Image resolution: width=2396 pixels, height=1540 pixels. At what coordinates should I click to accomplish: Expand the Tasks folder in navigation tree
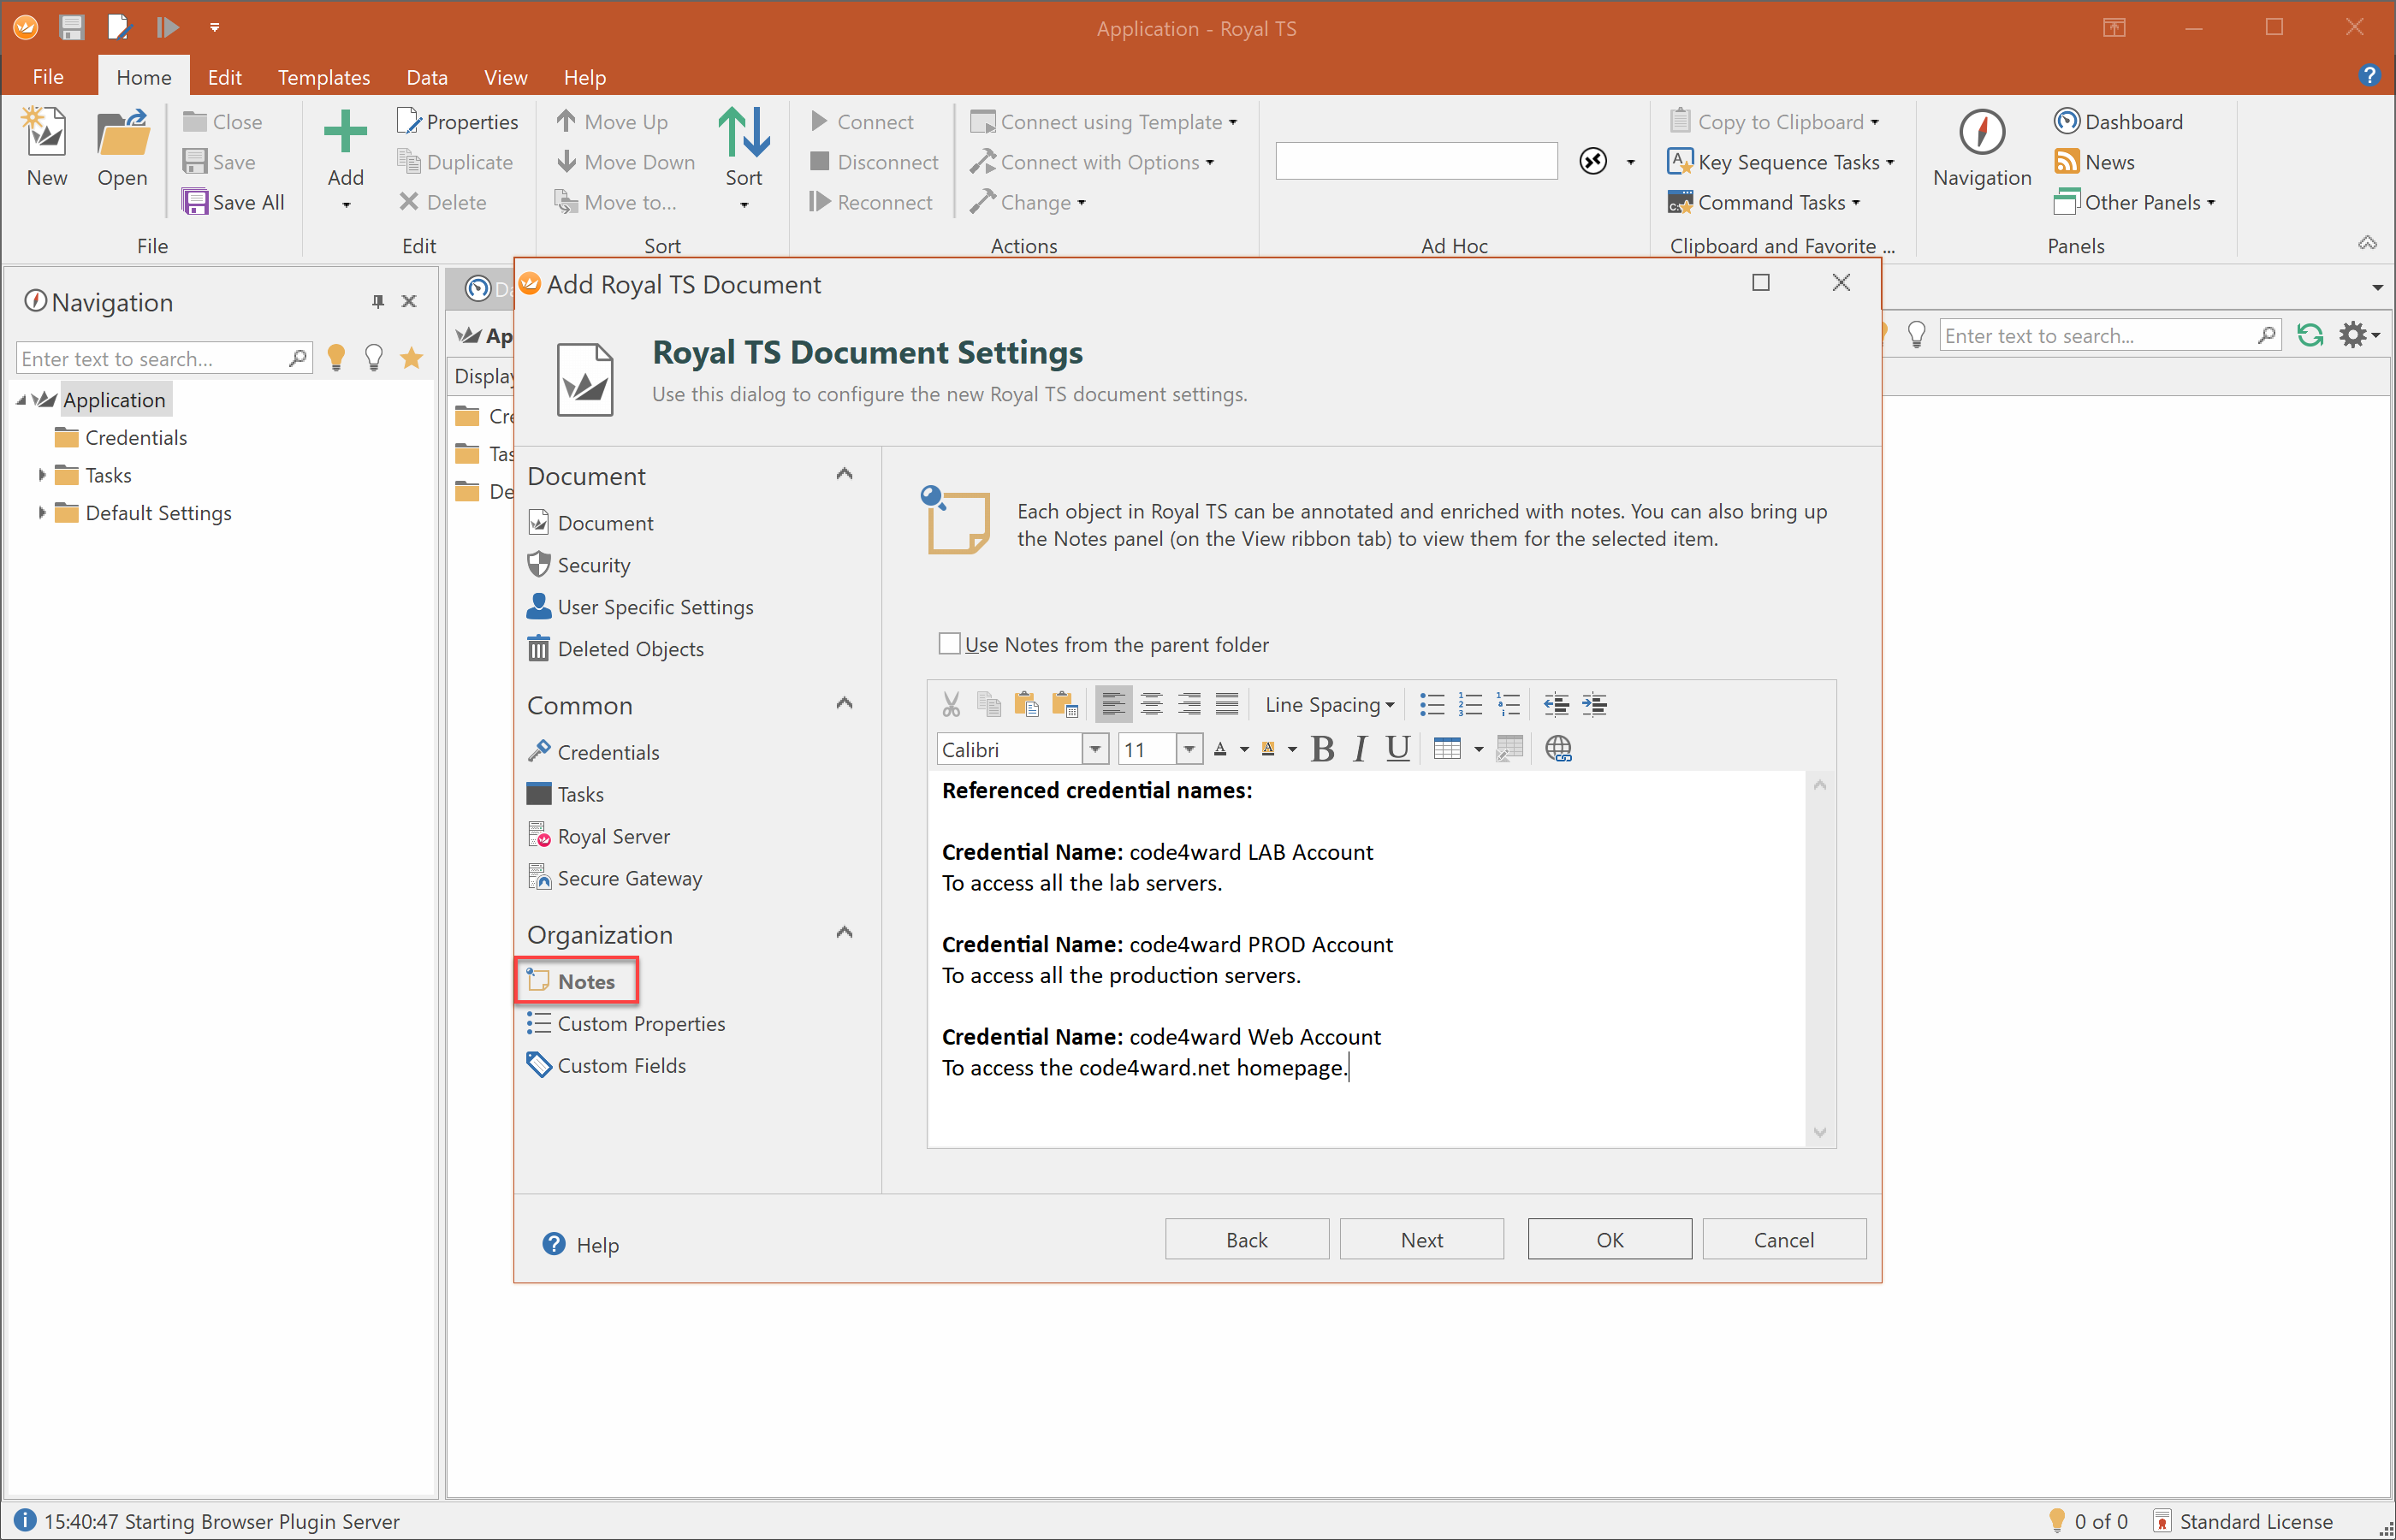pos(42,475)
